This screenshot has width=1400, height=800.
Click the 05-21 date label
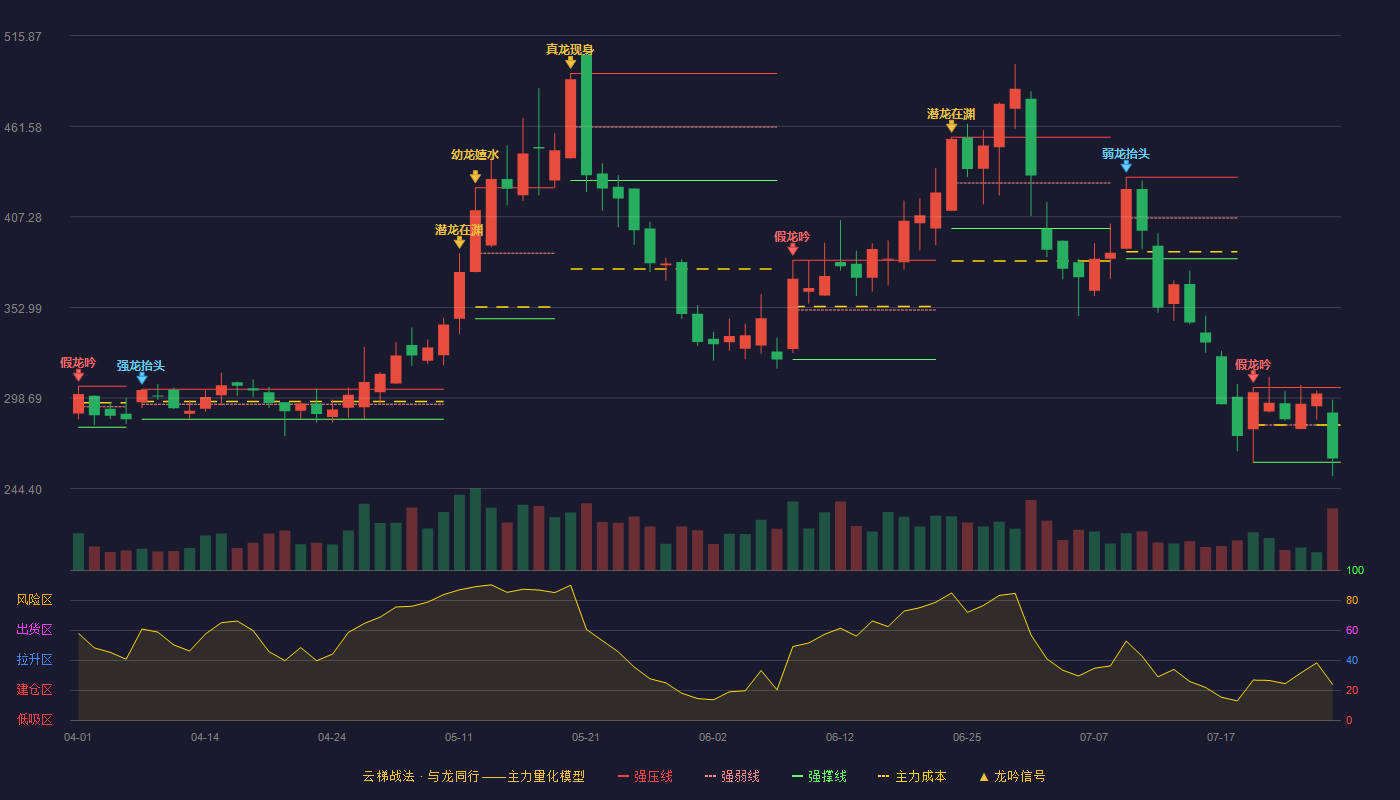pos(586,737)
